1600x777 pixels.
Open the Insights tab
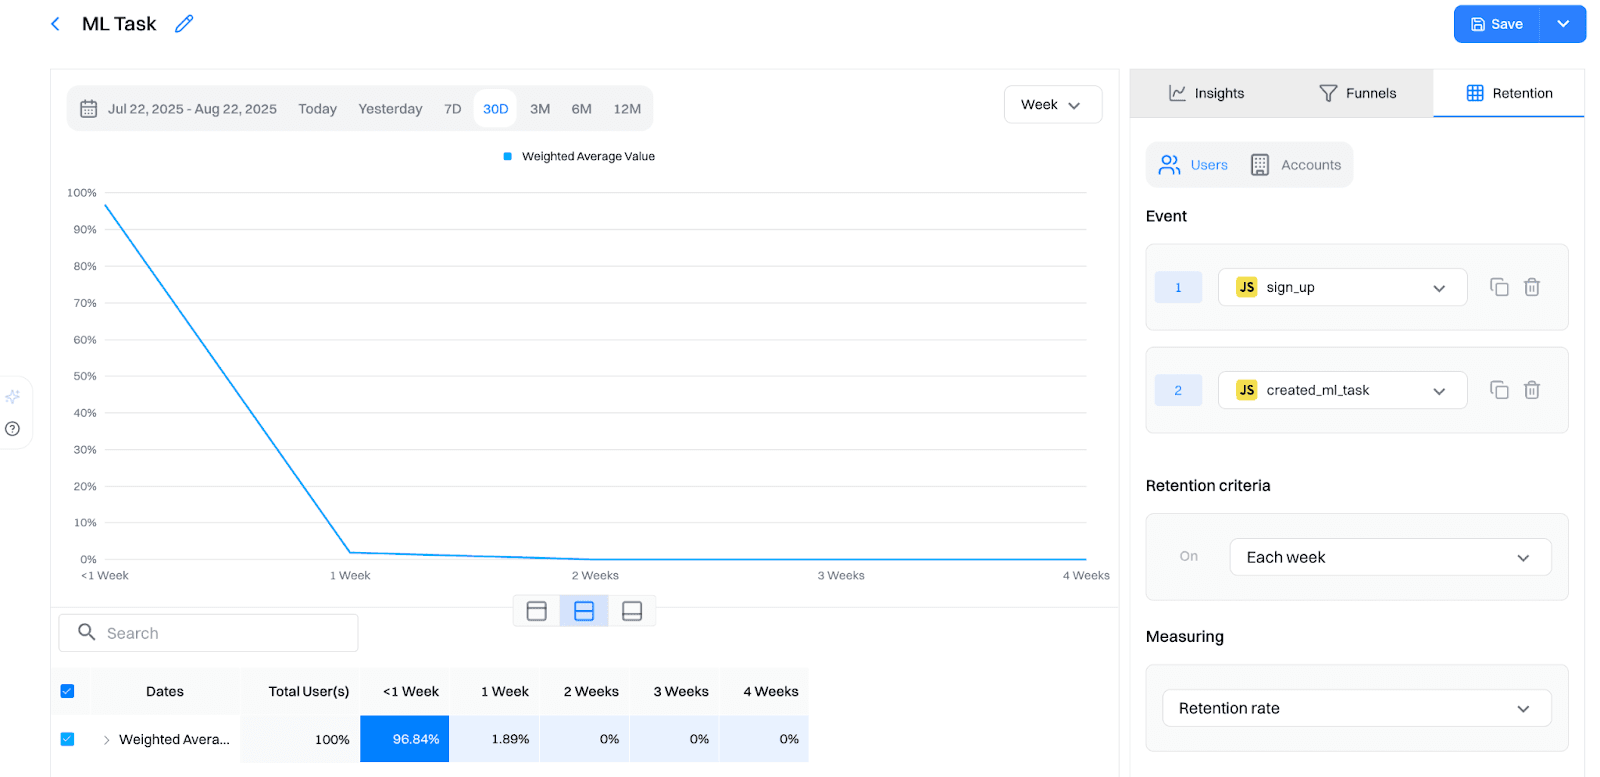click(1207, 93)
